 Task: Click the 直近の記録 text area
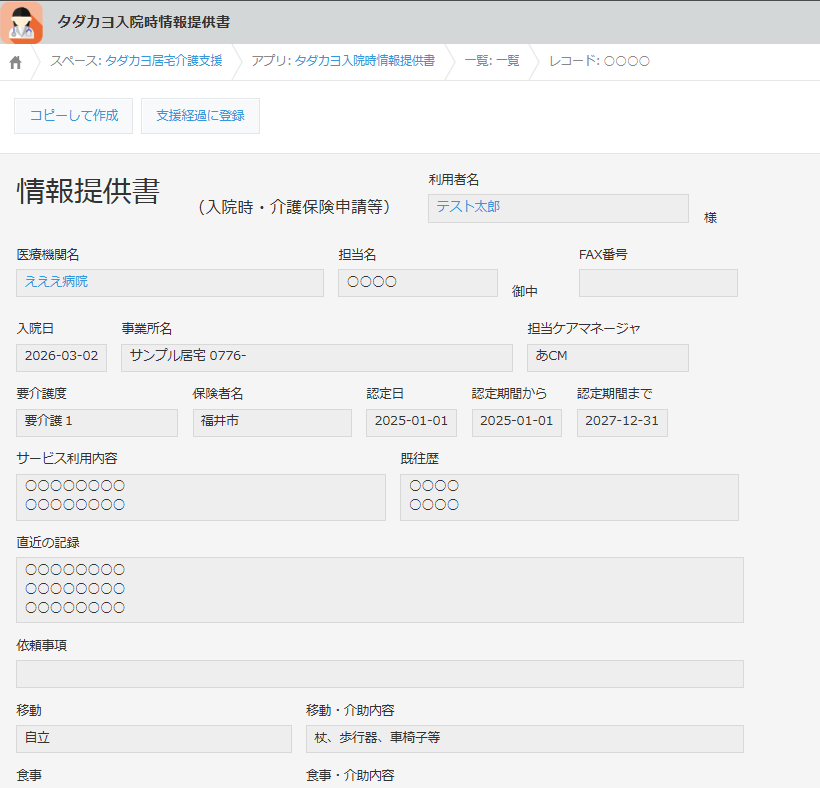pyautogui.click(x=379, y=589)
